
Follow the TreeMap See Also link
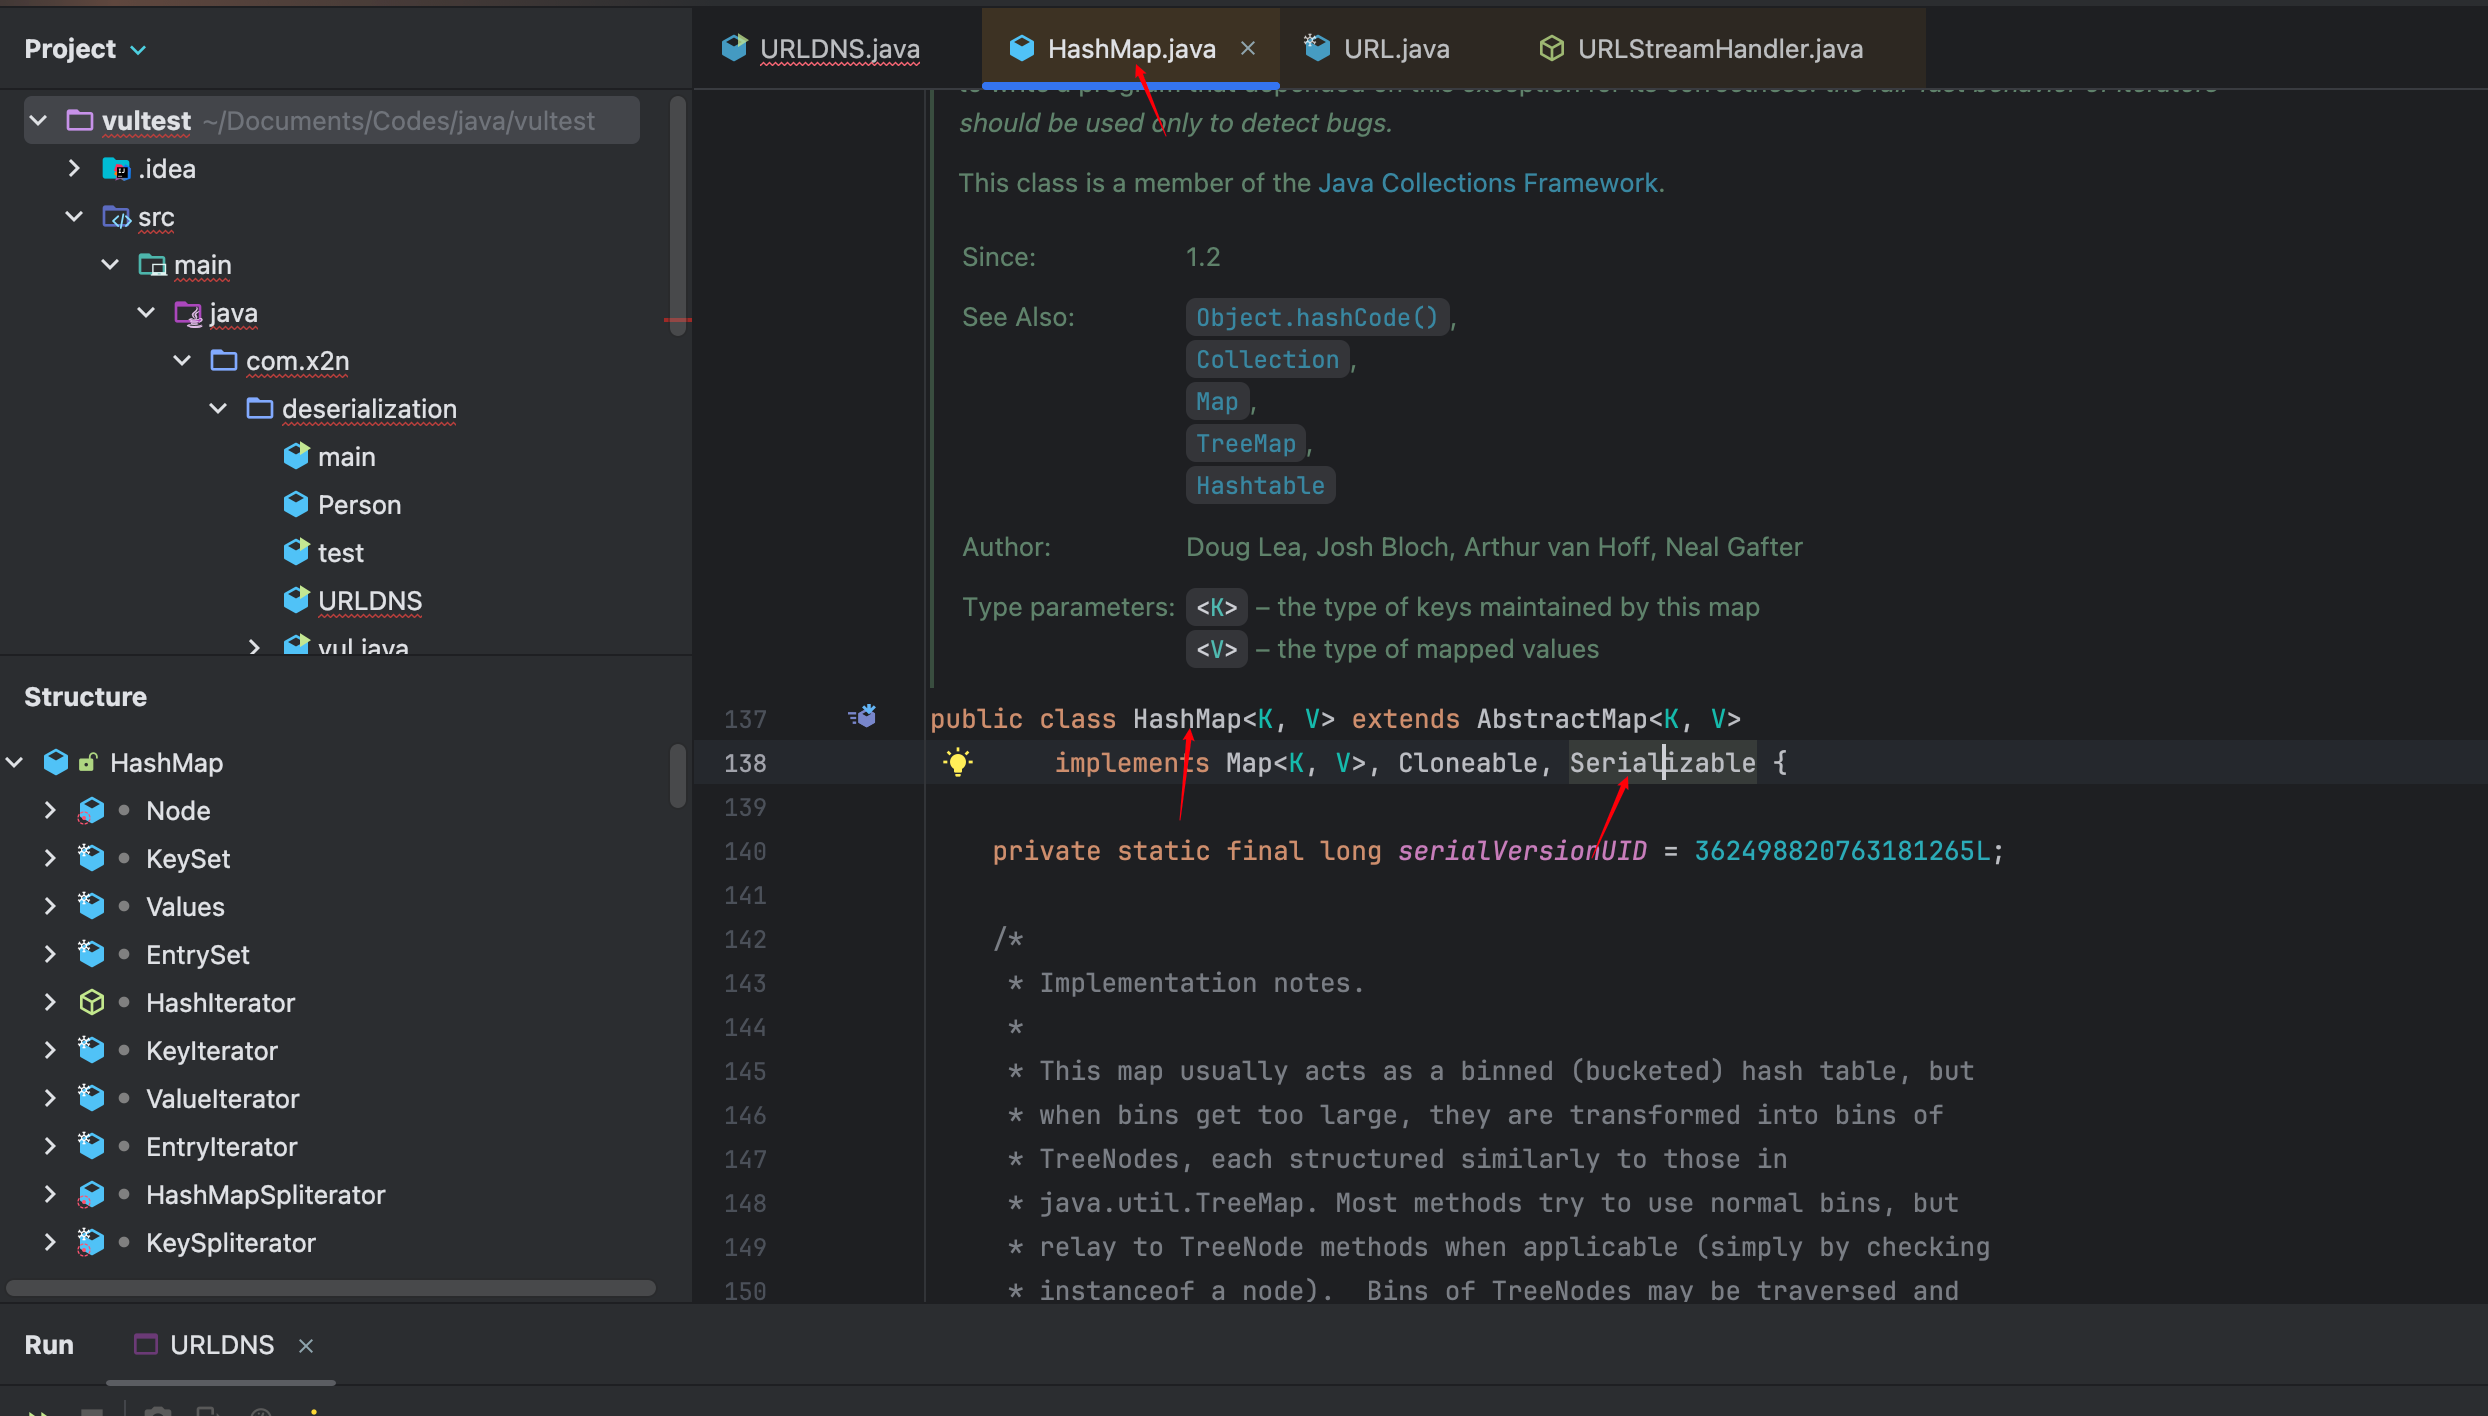[1246, 443]
